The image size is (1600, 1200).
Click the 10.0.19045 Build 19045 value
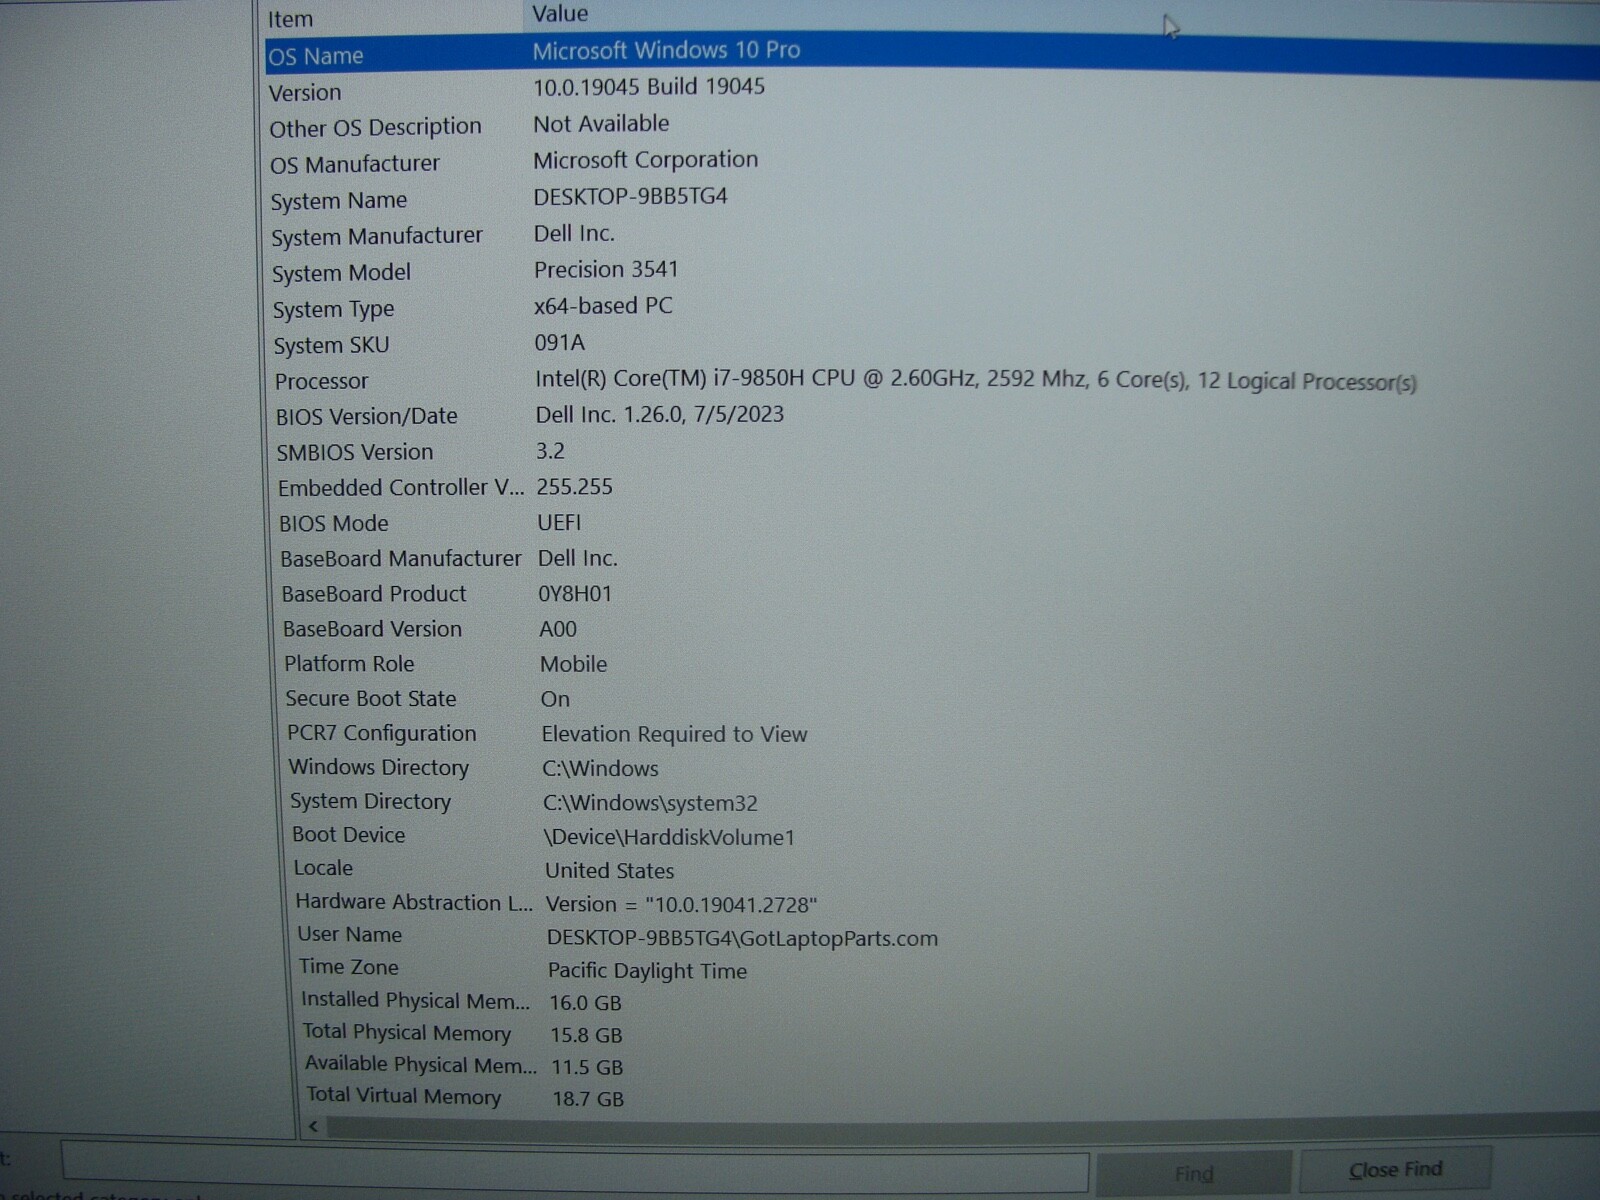649,87
